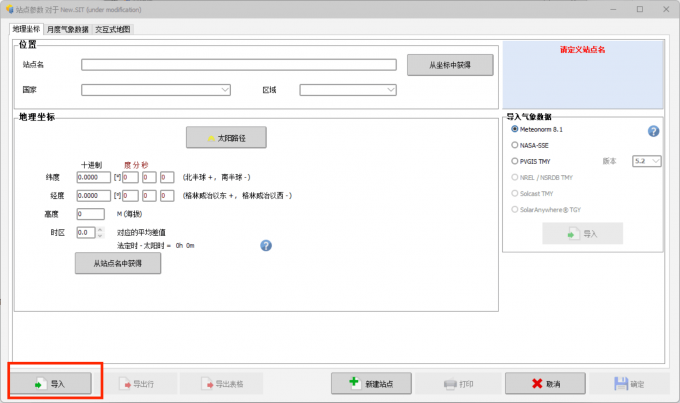Click the 站点名 site name input field
680x403 pixels.
pos(239,65)
